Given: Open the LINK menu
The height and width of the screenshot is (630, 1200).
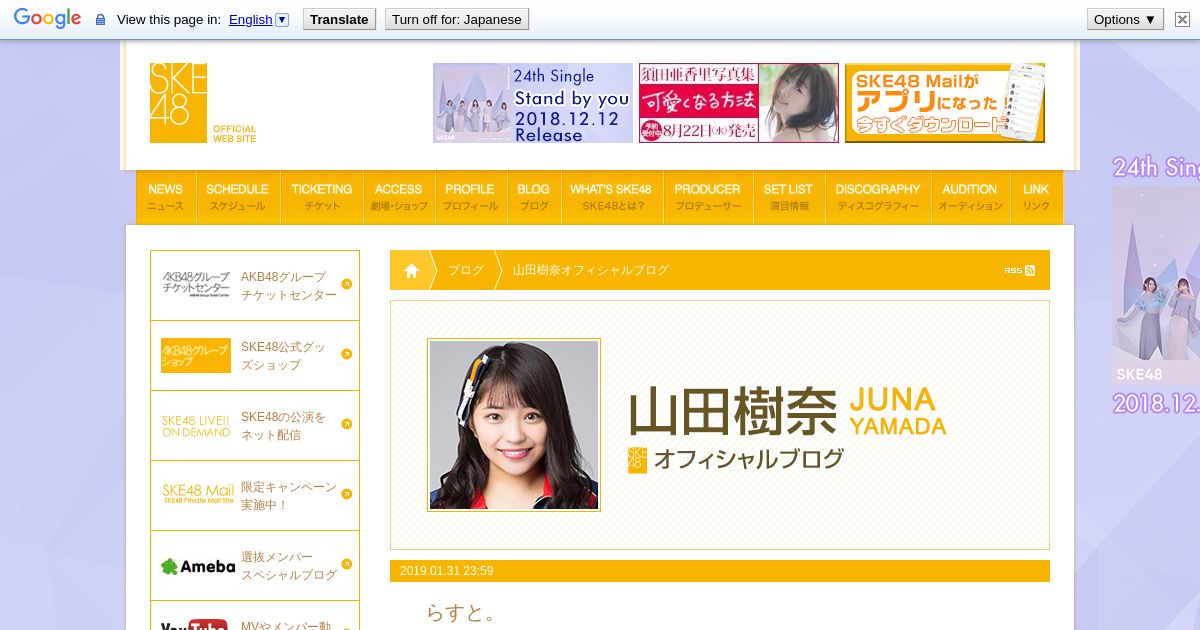Looking at the screenshot, I should 1036,197.
